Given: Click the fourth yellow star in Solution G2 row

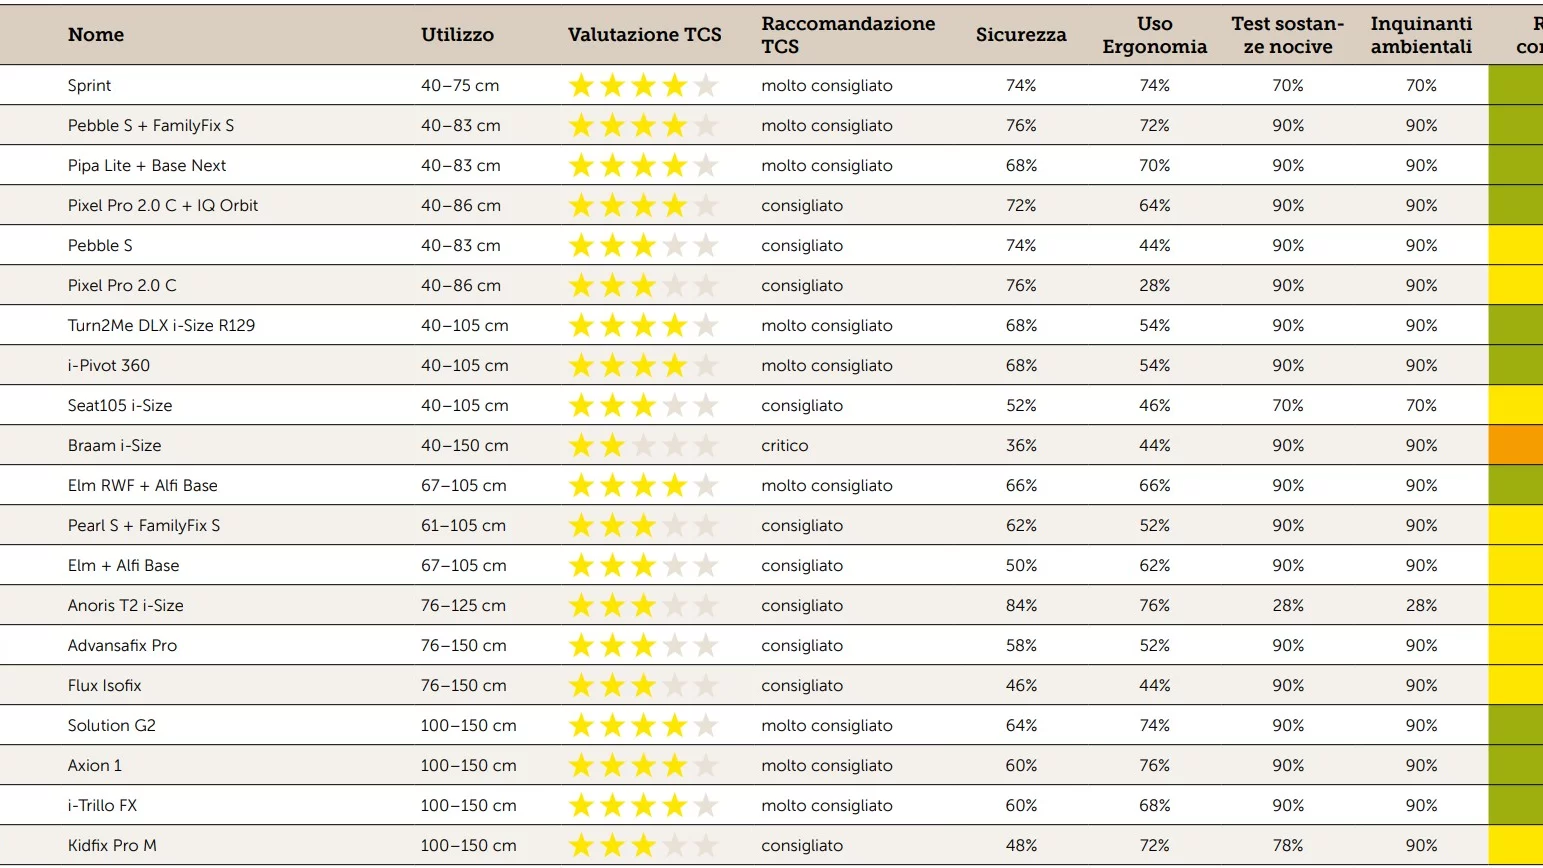Looking at the screenshot, I should (675, 726).
